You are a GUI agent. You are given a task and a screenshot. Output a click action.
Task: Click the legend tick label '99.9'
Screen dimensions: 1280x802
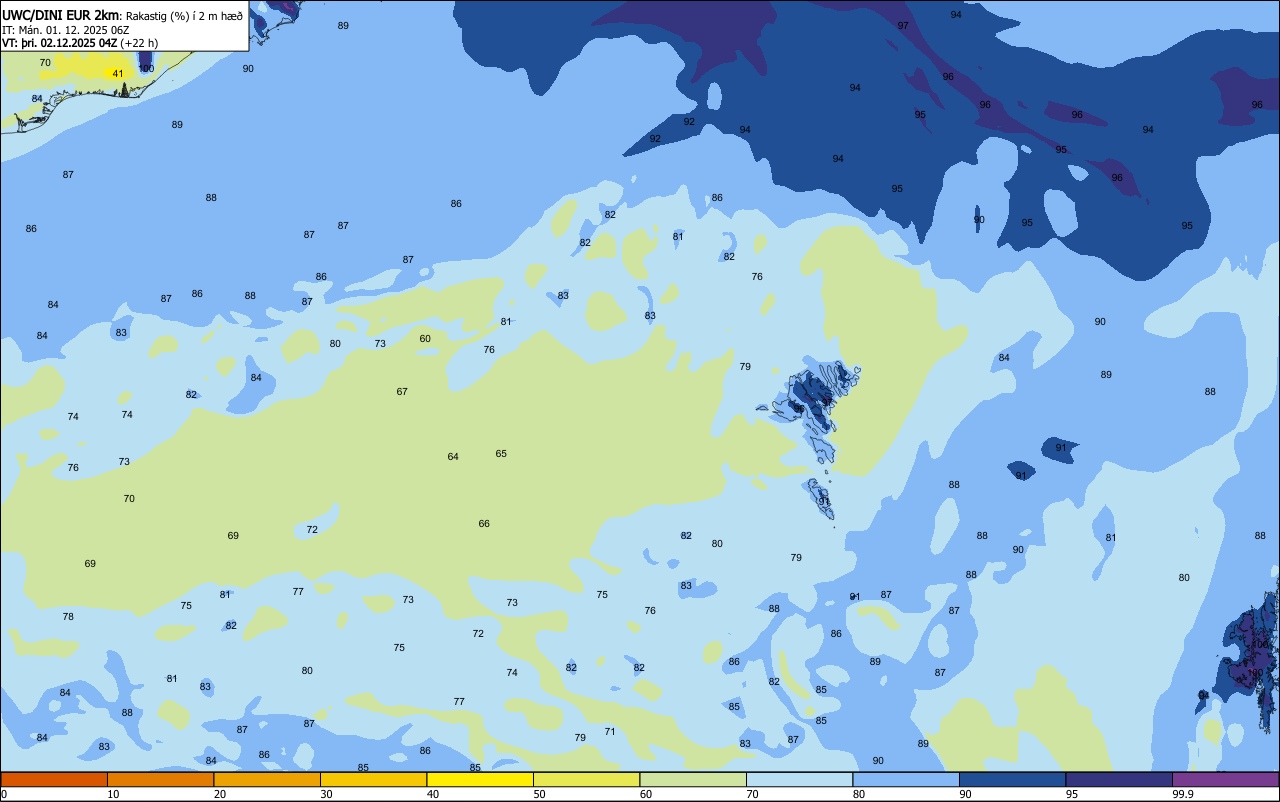1183,794
